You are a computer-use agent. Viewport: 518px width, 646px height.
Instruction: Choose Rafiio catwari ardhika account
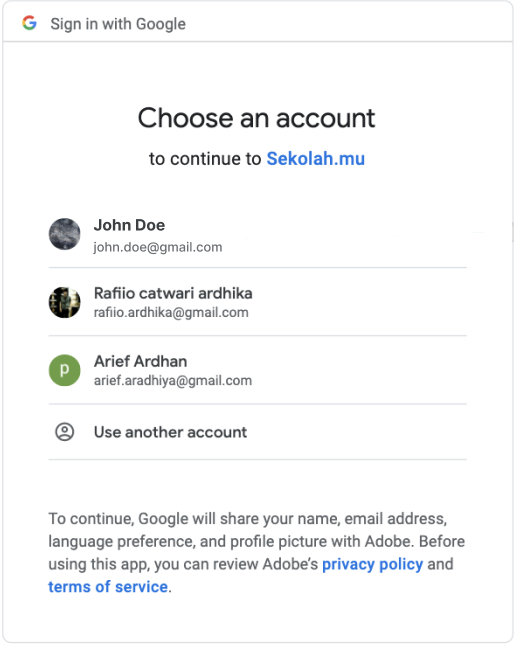point(258,302)
